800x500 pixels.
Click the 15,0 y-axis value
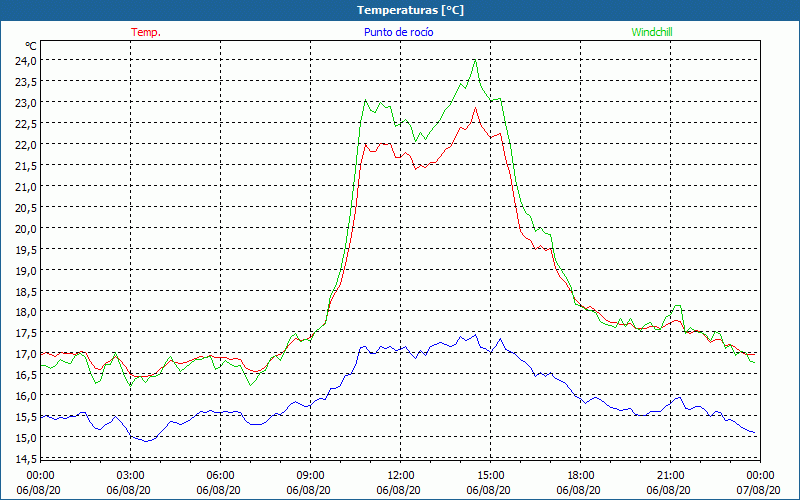coord(26,438)
